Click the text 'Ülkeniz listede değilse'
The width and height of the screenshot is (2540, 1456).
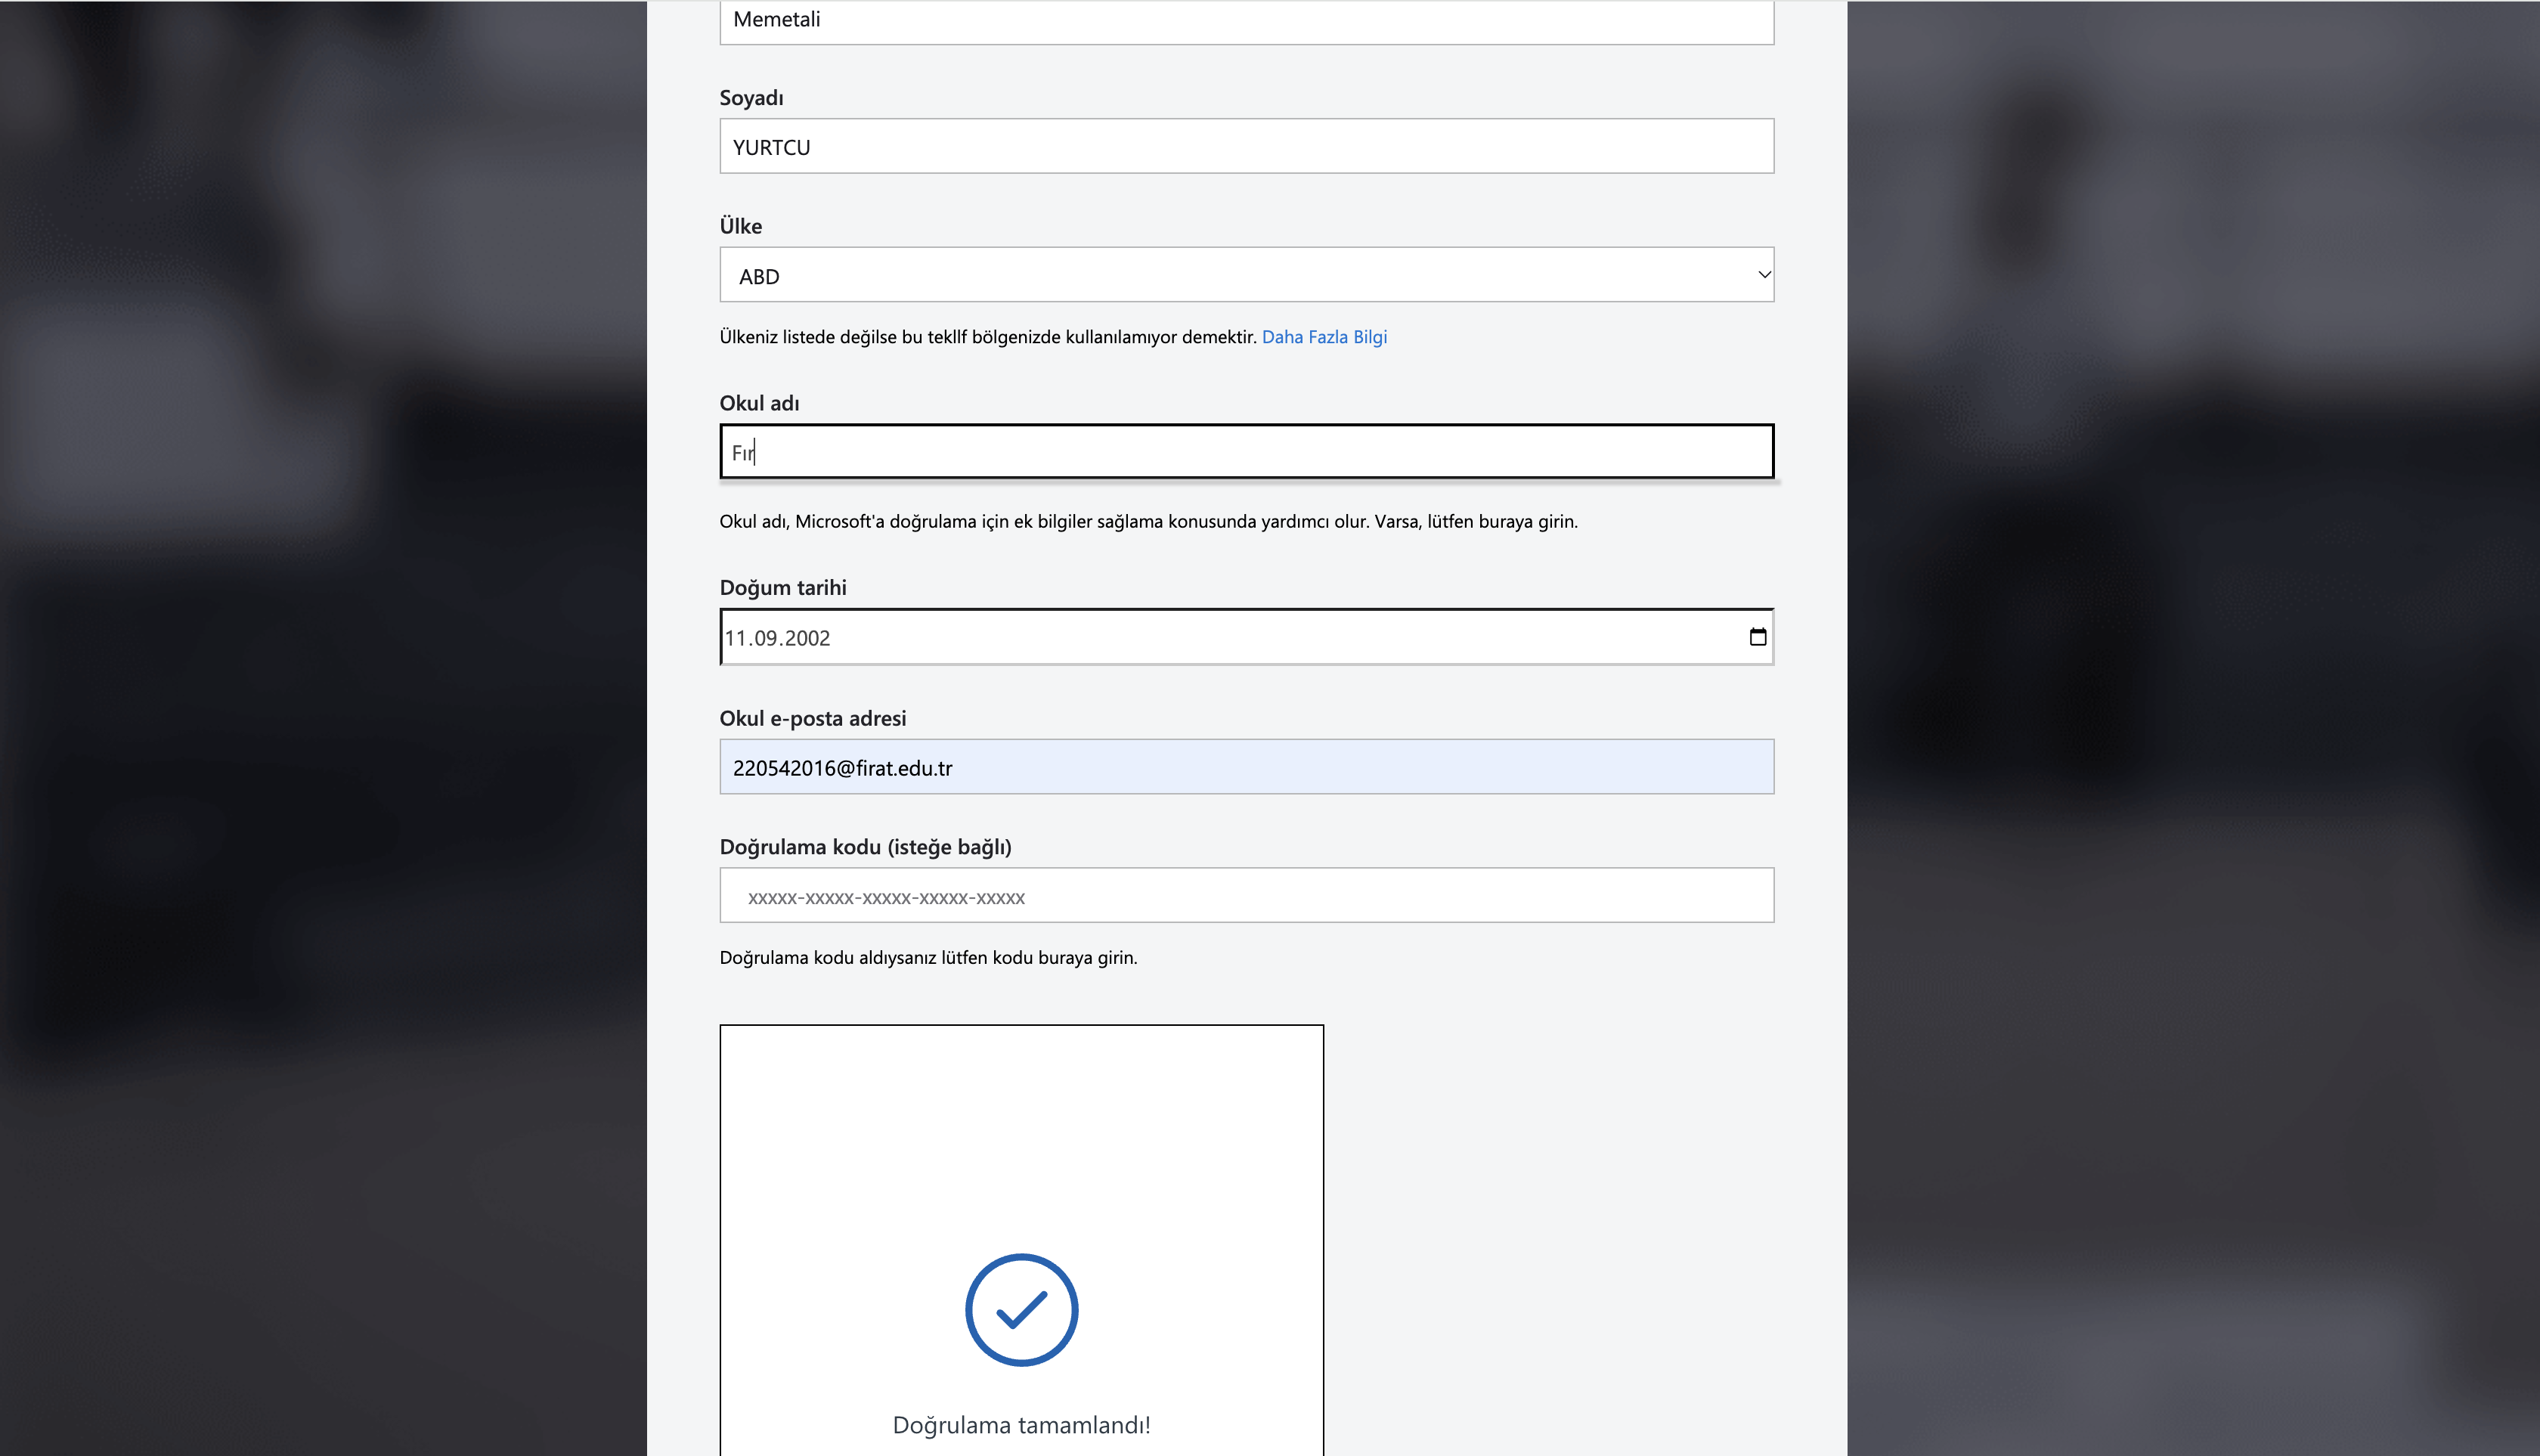[x=807, y=337]
